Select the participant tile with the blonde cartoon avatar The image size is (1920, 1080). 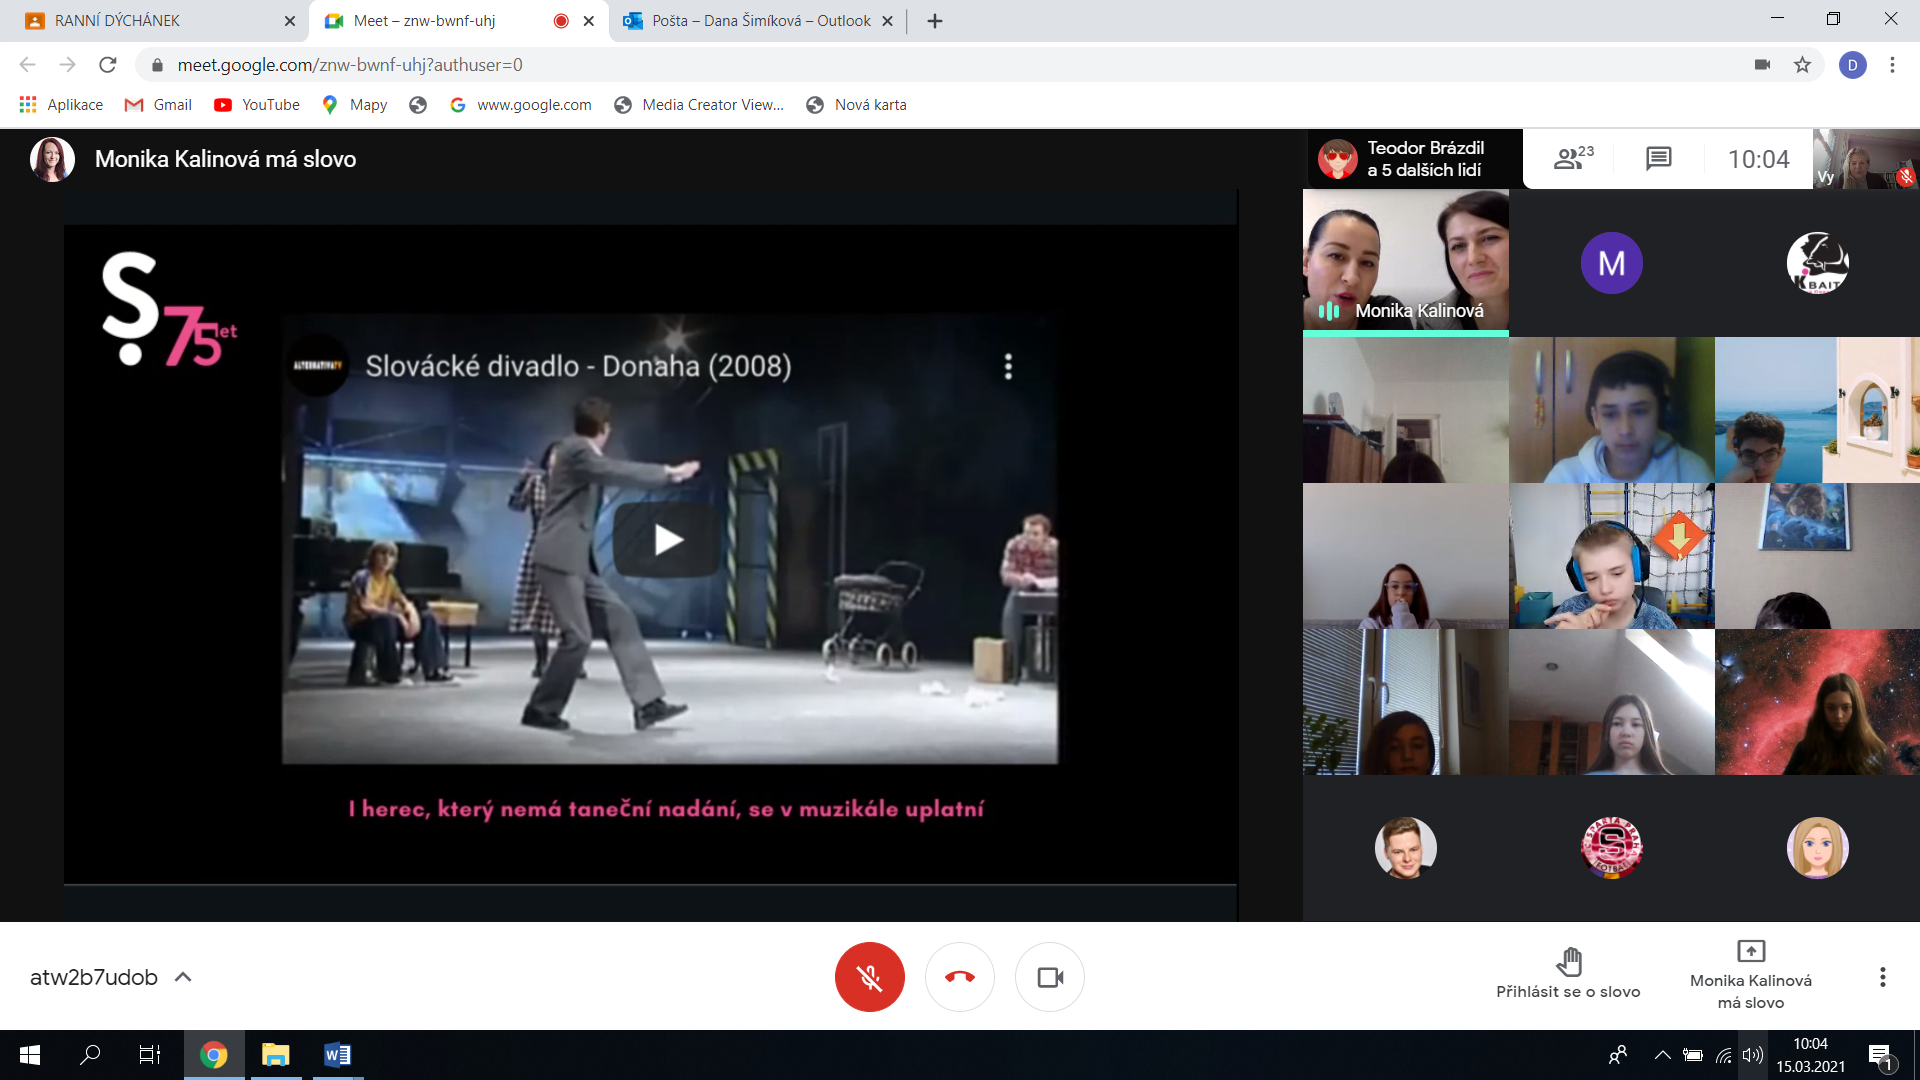click(1817, 847)
